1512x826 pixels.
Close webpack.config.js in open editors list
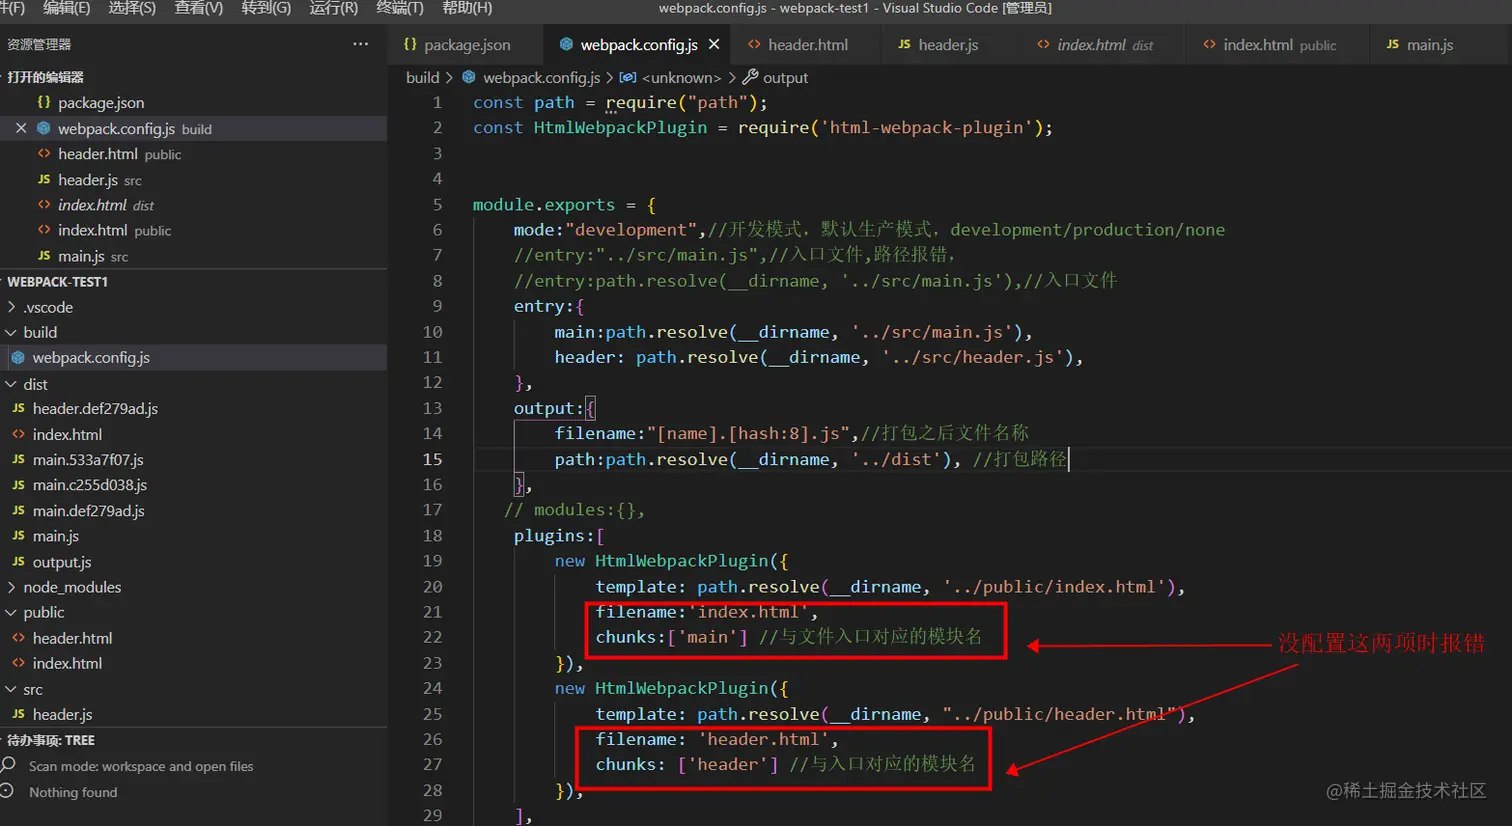(21, 128)
